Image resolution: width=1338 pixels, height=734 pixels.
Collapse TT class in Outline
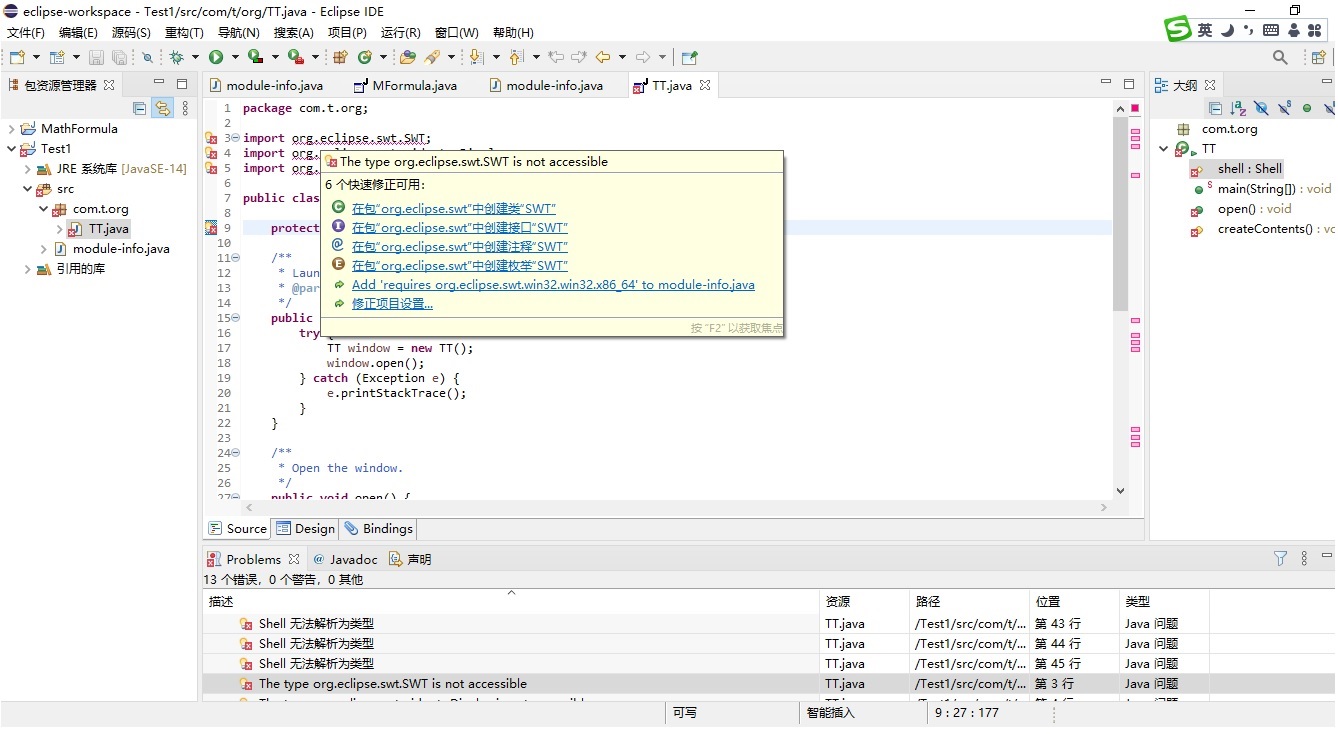(x=1164, y=149)
